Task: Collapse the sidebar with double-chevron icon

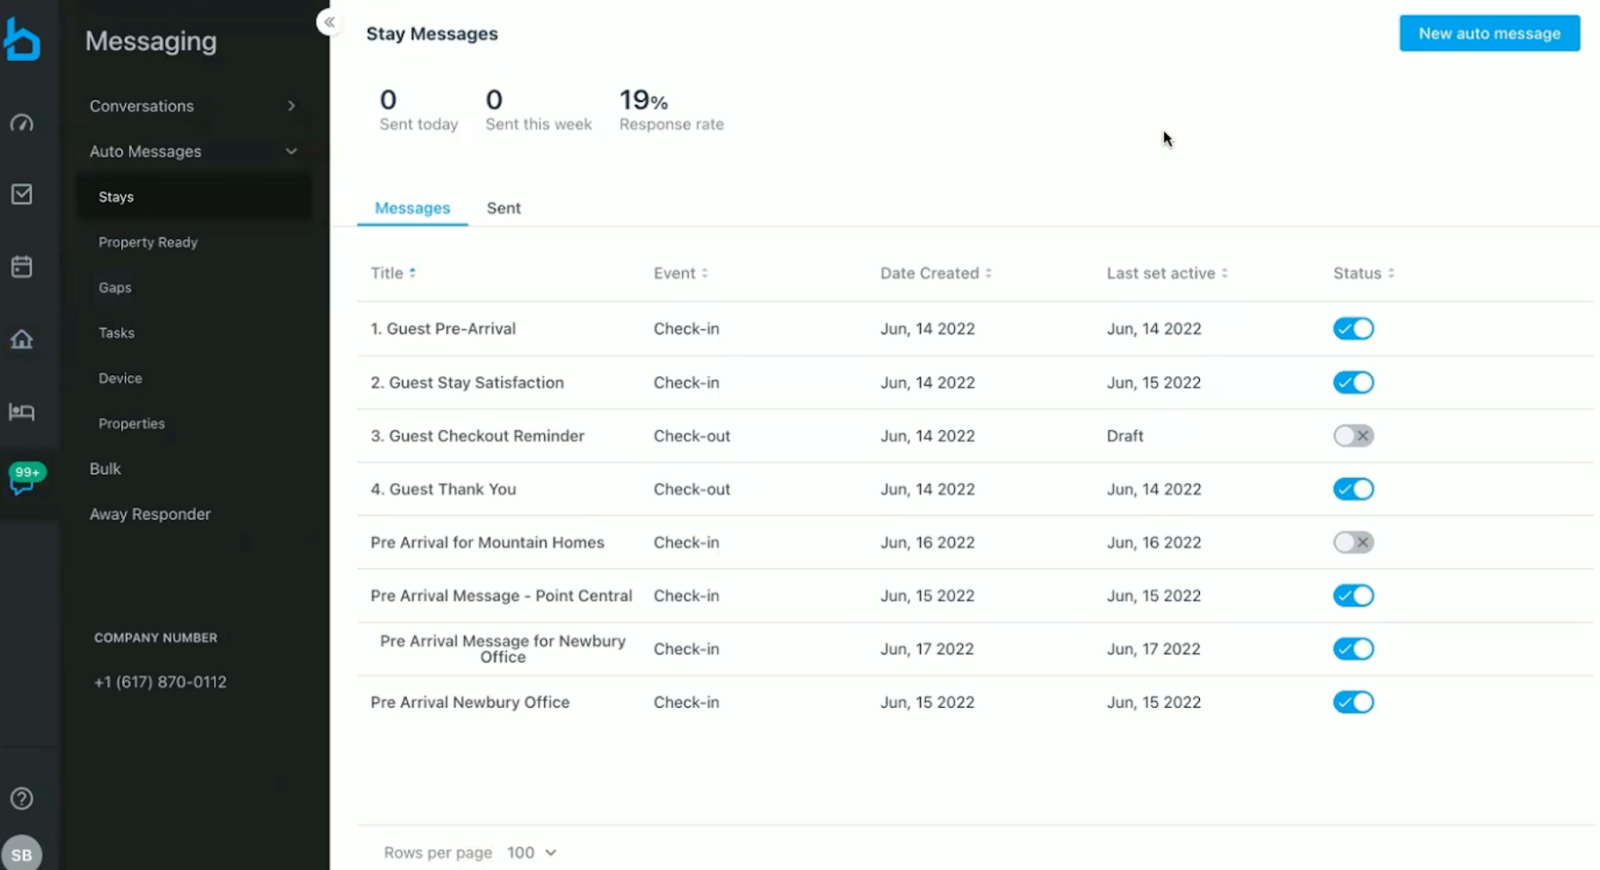Action: coord(329,22)
